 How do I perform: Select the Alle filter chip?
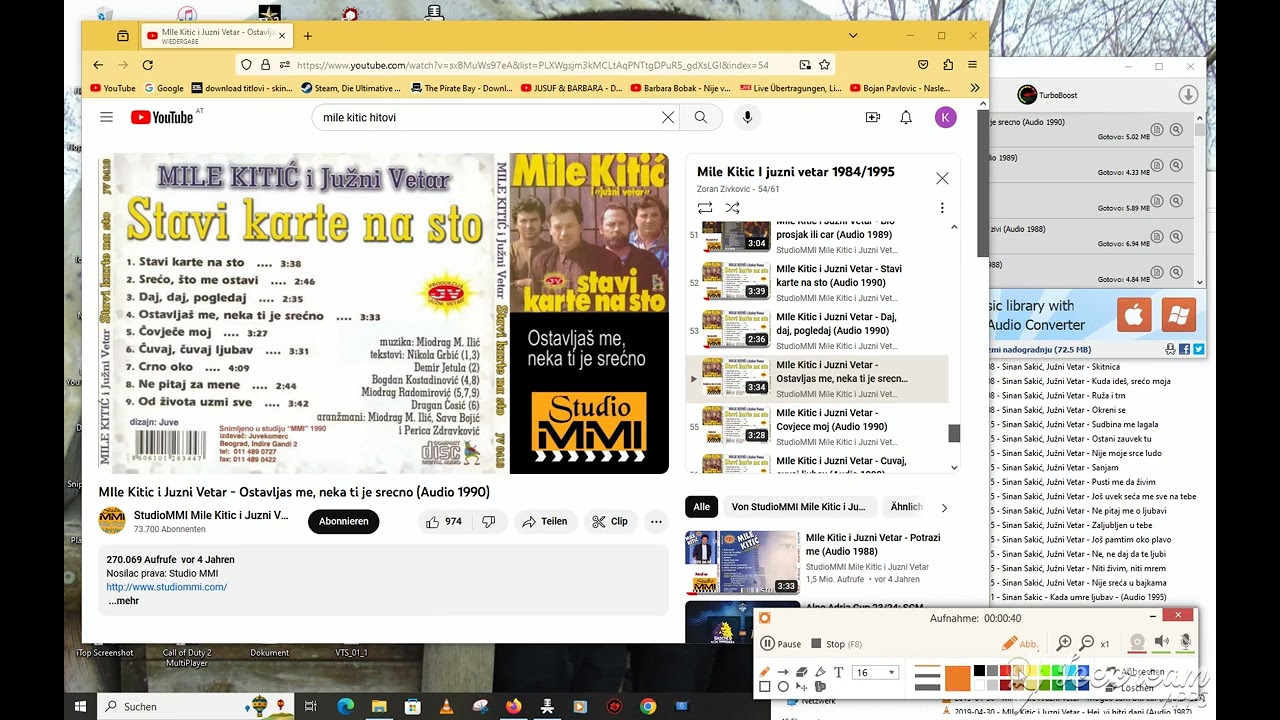[x=702, y=507]
